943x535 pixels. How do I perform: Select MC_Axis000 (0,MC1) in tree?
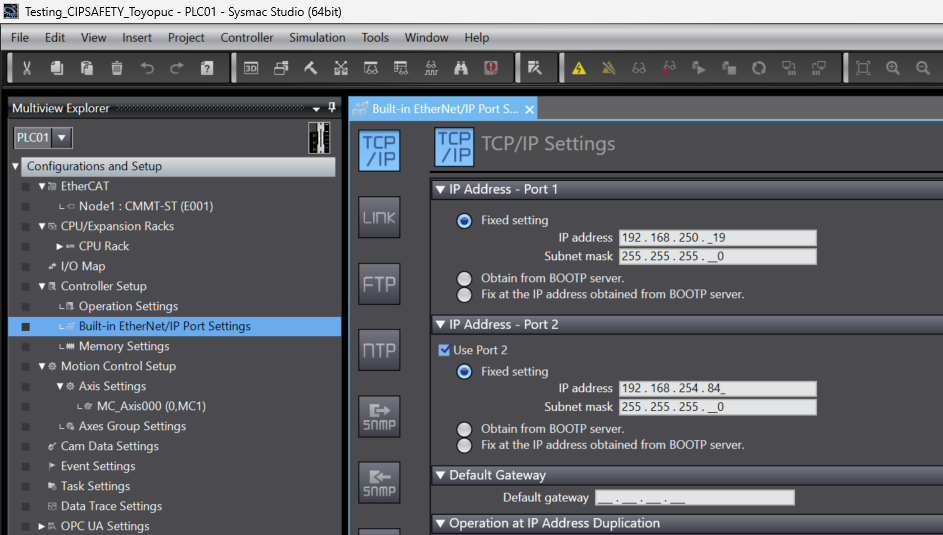tap(151, 406)
